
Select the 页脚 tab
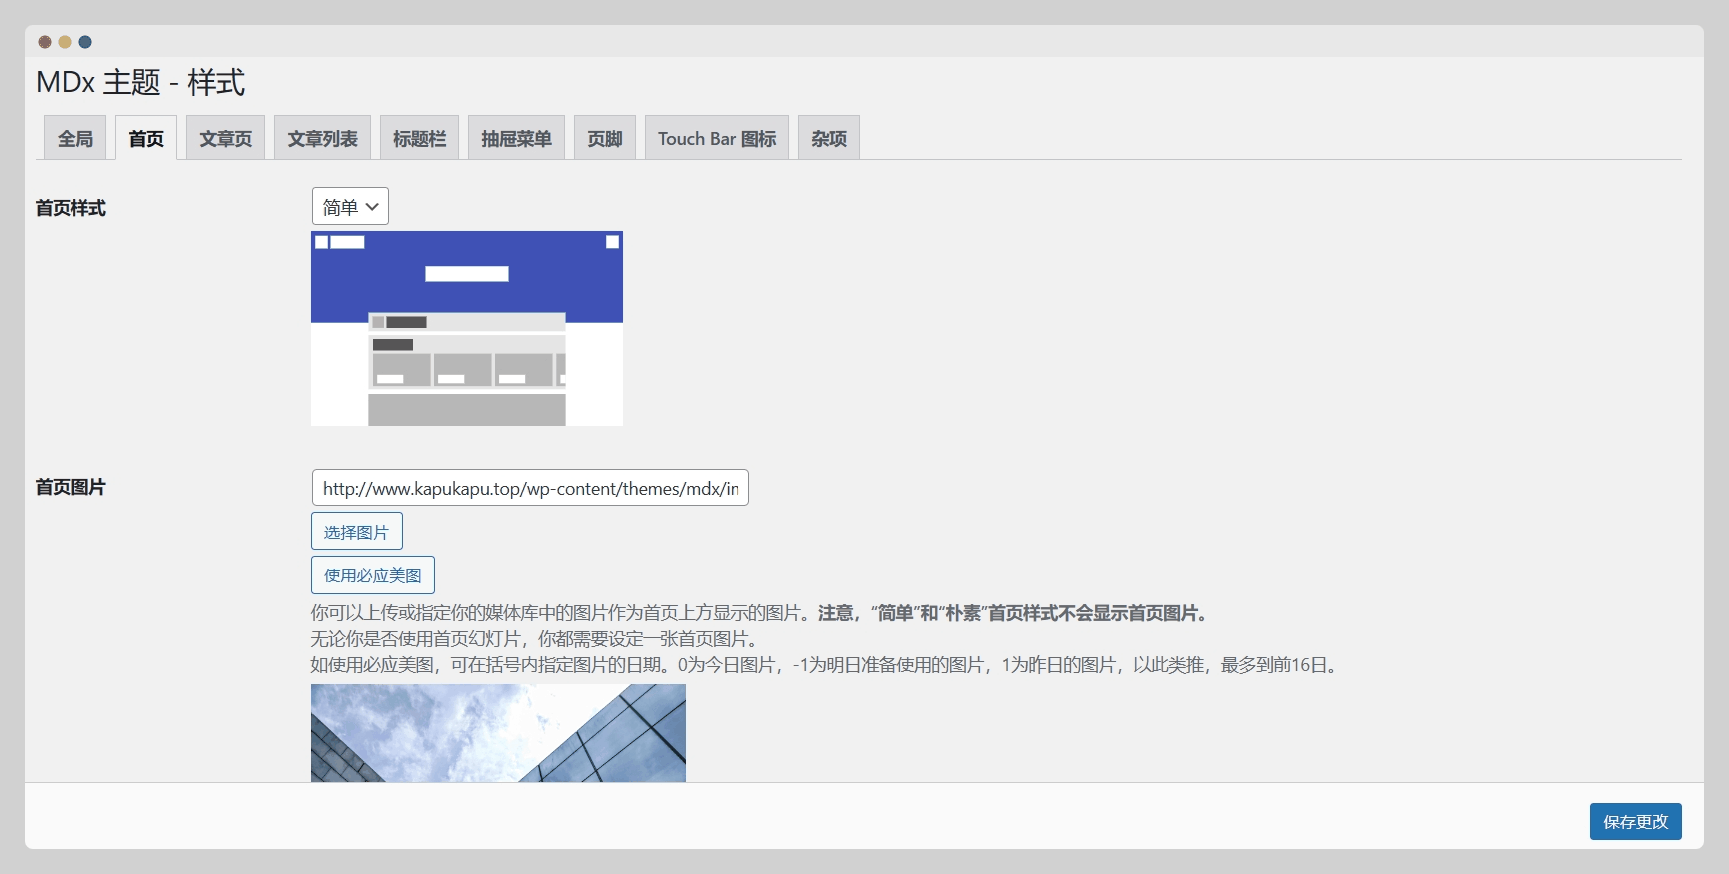click(x=604, y=138)
